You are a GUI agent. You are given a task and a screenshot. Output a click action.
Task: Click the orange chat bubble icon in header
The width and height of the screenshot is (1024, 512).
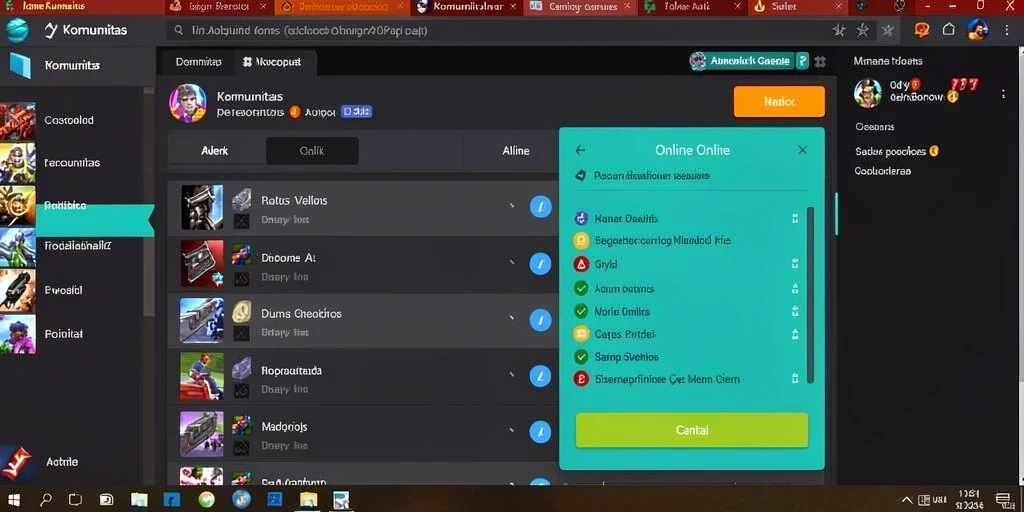pyautogui.click(x=922, y=29)
